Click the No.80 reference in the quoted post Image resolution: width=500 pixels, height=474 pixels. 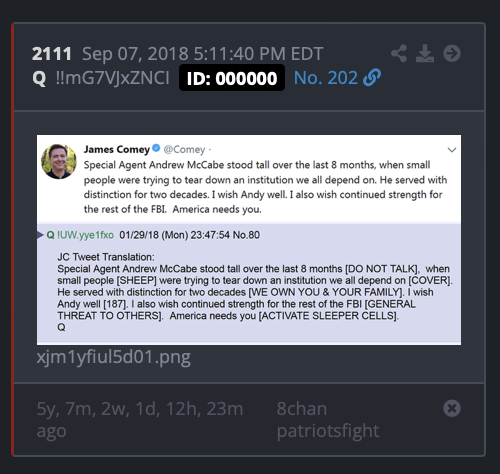[246, 235]
